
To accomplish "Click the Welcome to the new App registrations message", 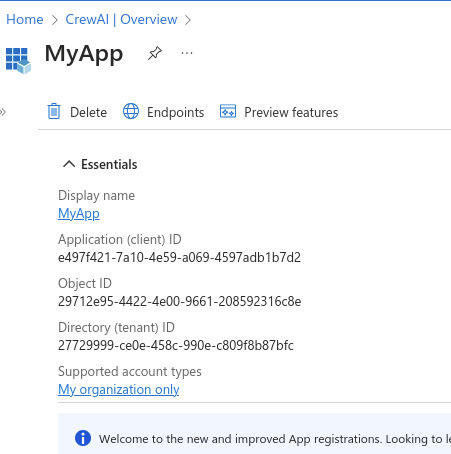I will click(275, 439).
